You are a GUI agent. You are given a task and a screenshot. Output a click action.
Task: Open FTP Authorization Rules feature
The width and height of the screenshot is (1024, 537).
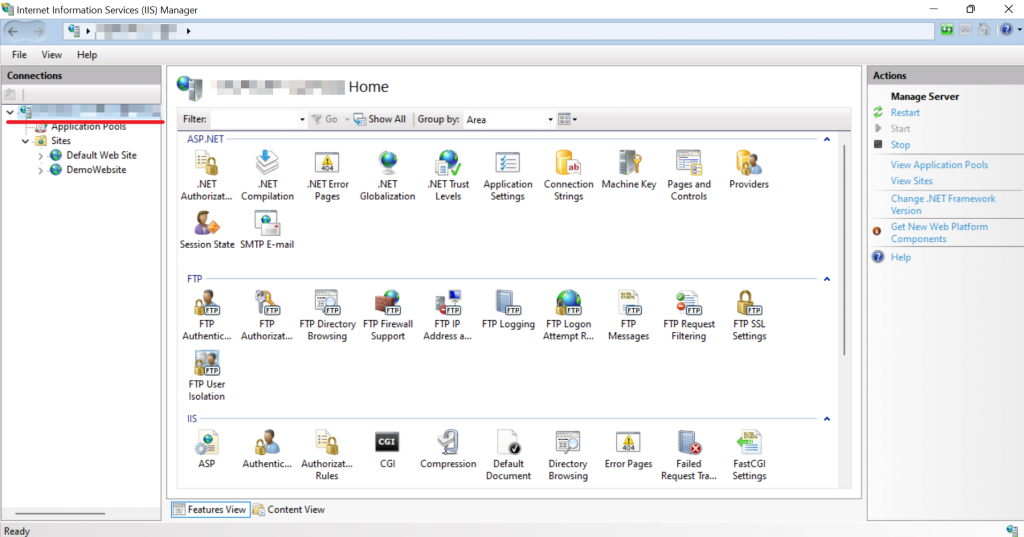click(267, 316)
